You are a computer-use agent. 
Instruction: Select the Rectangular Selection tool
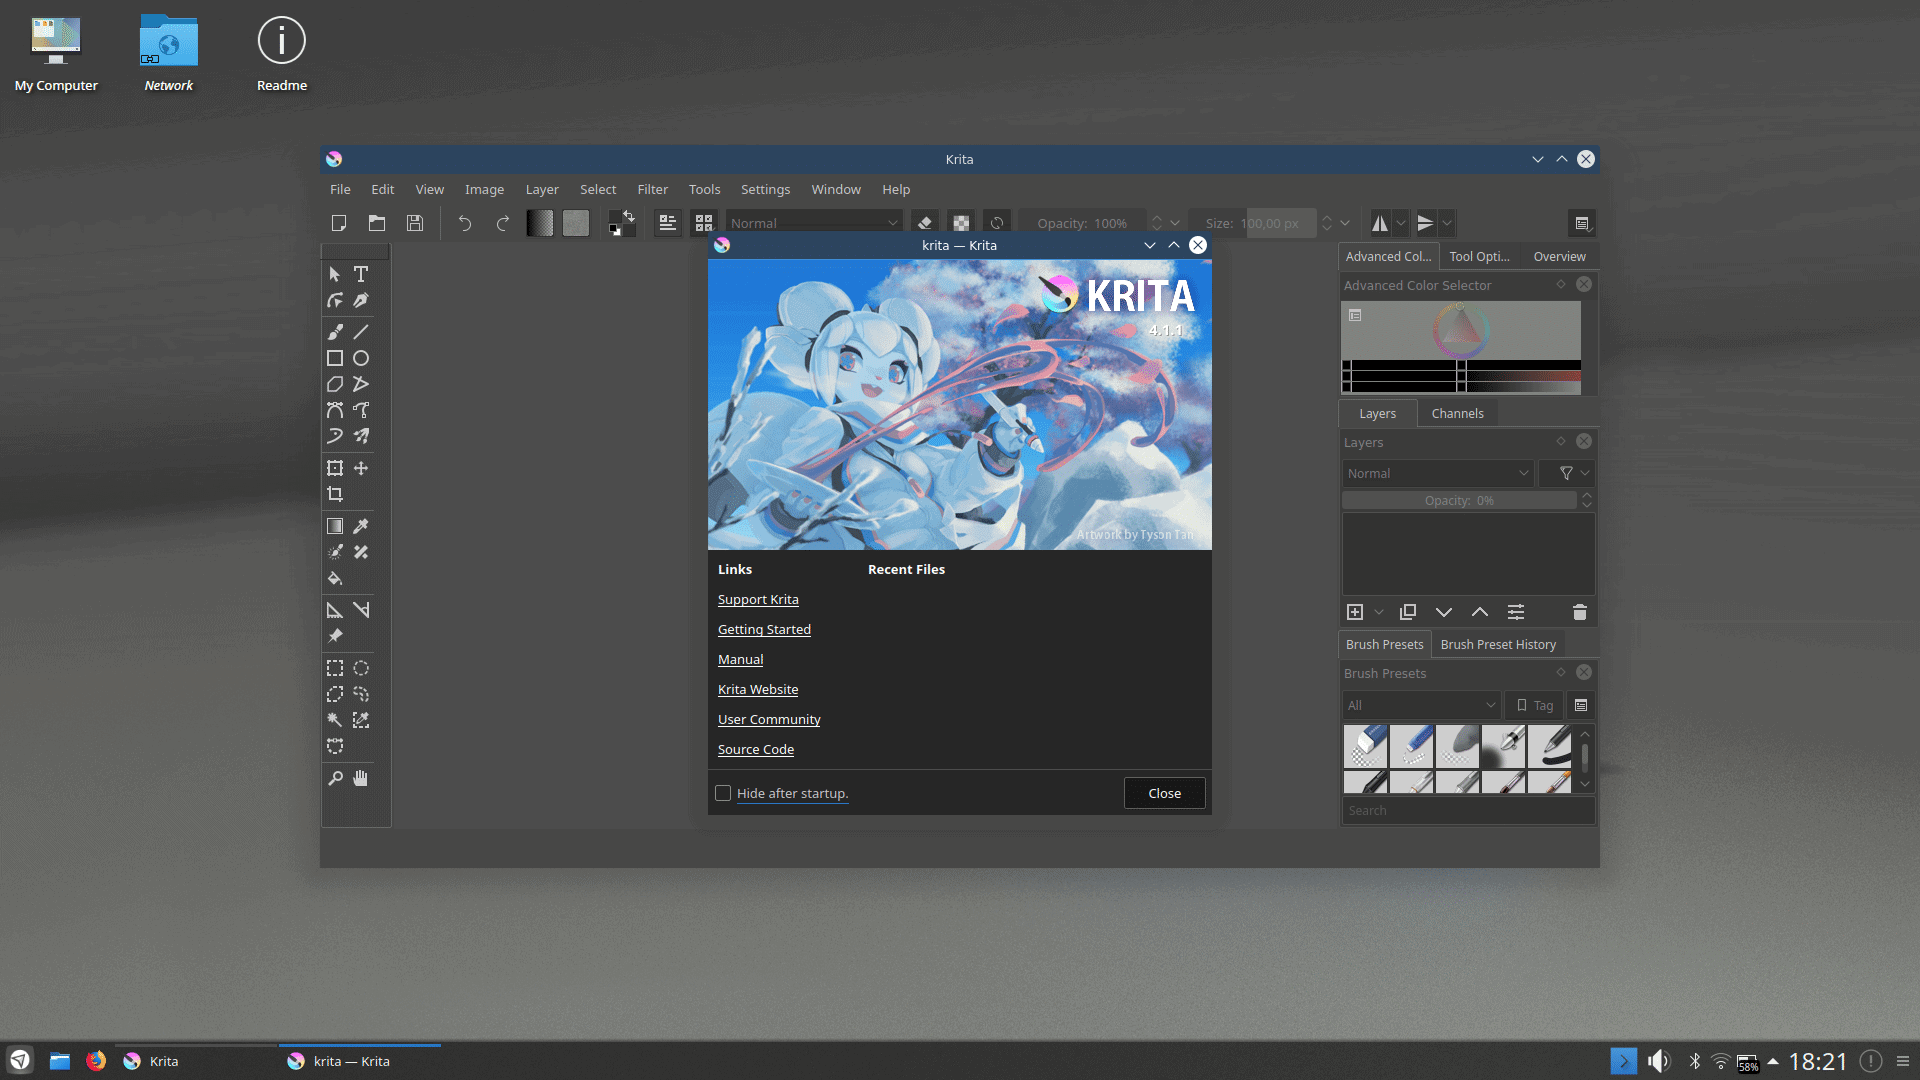[335, 668]
